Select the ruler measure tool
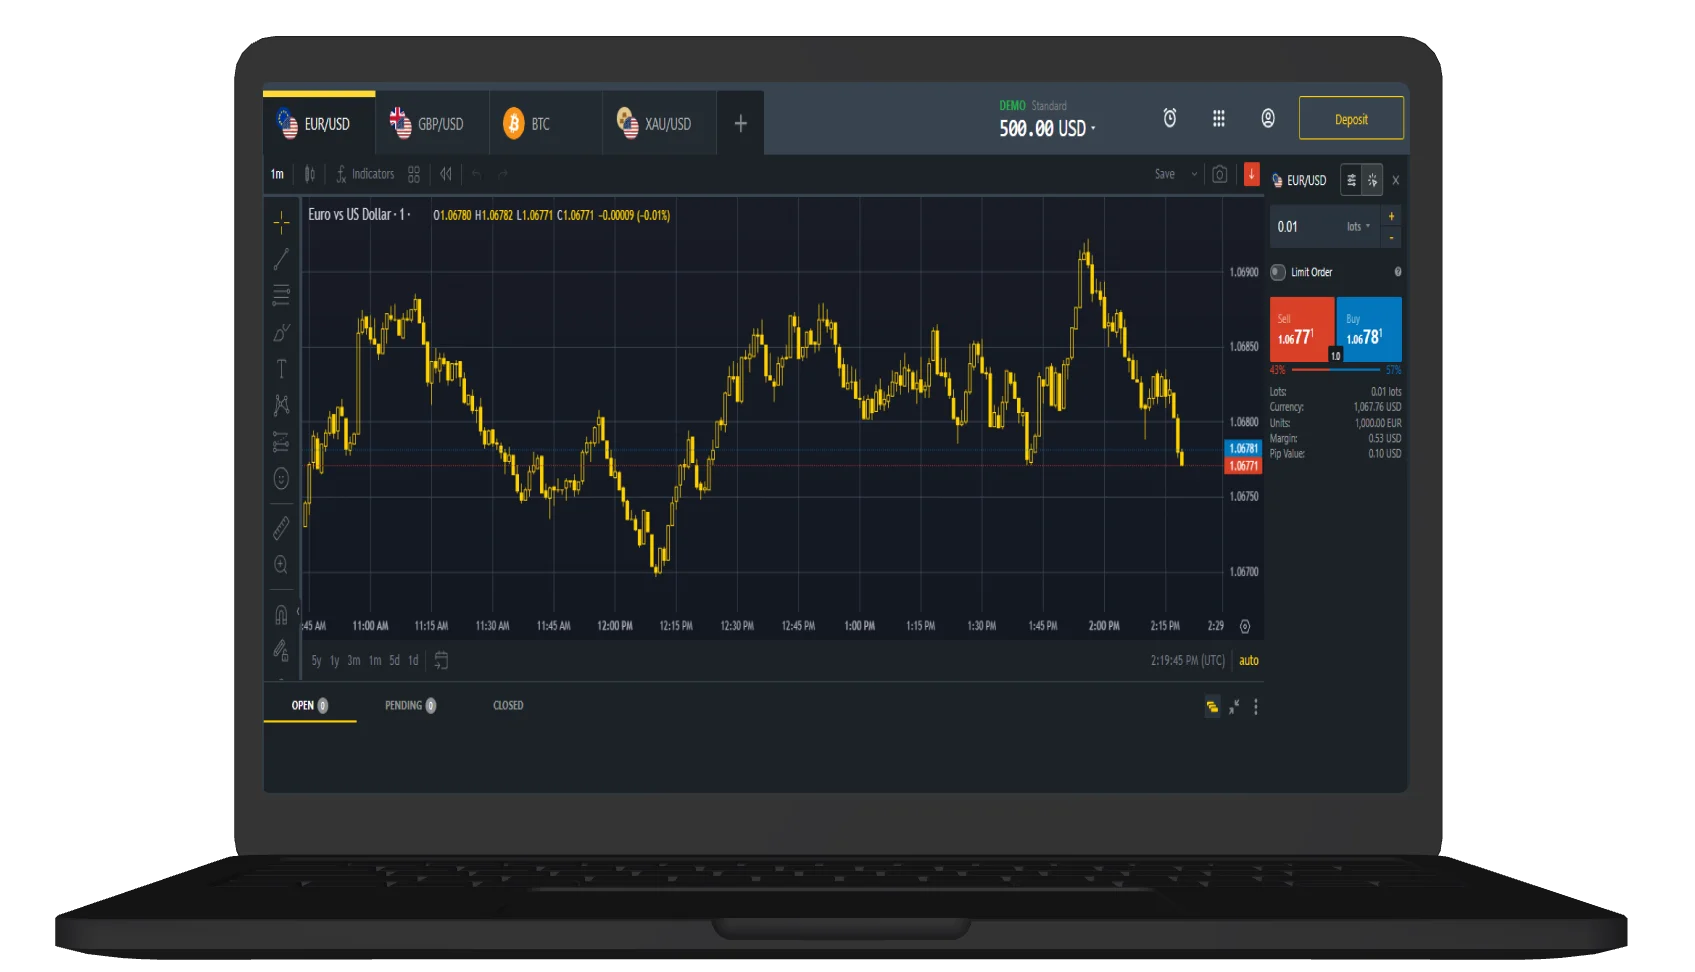Viewport: 1695px width, 972px height. point(281,528)
